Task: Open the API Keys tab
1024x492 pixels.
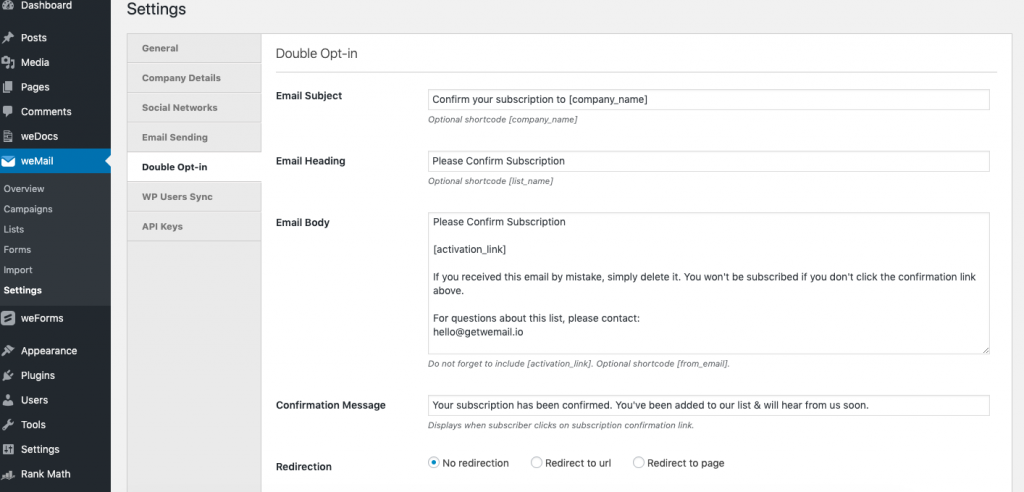Action: pos(194,227)
